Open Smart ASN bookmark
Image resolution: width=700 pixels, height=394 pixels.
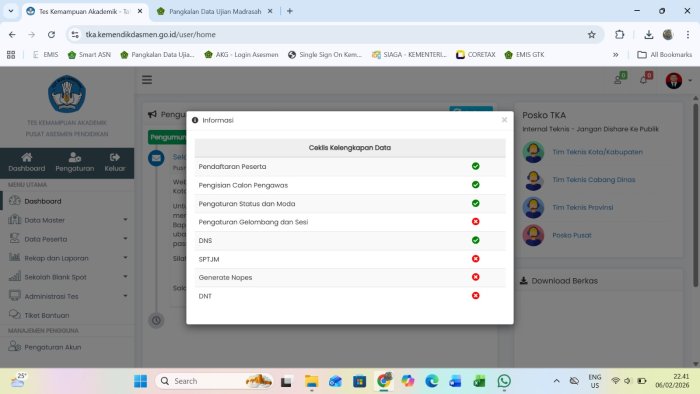coord(89,54)
